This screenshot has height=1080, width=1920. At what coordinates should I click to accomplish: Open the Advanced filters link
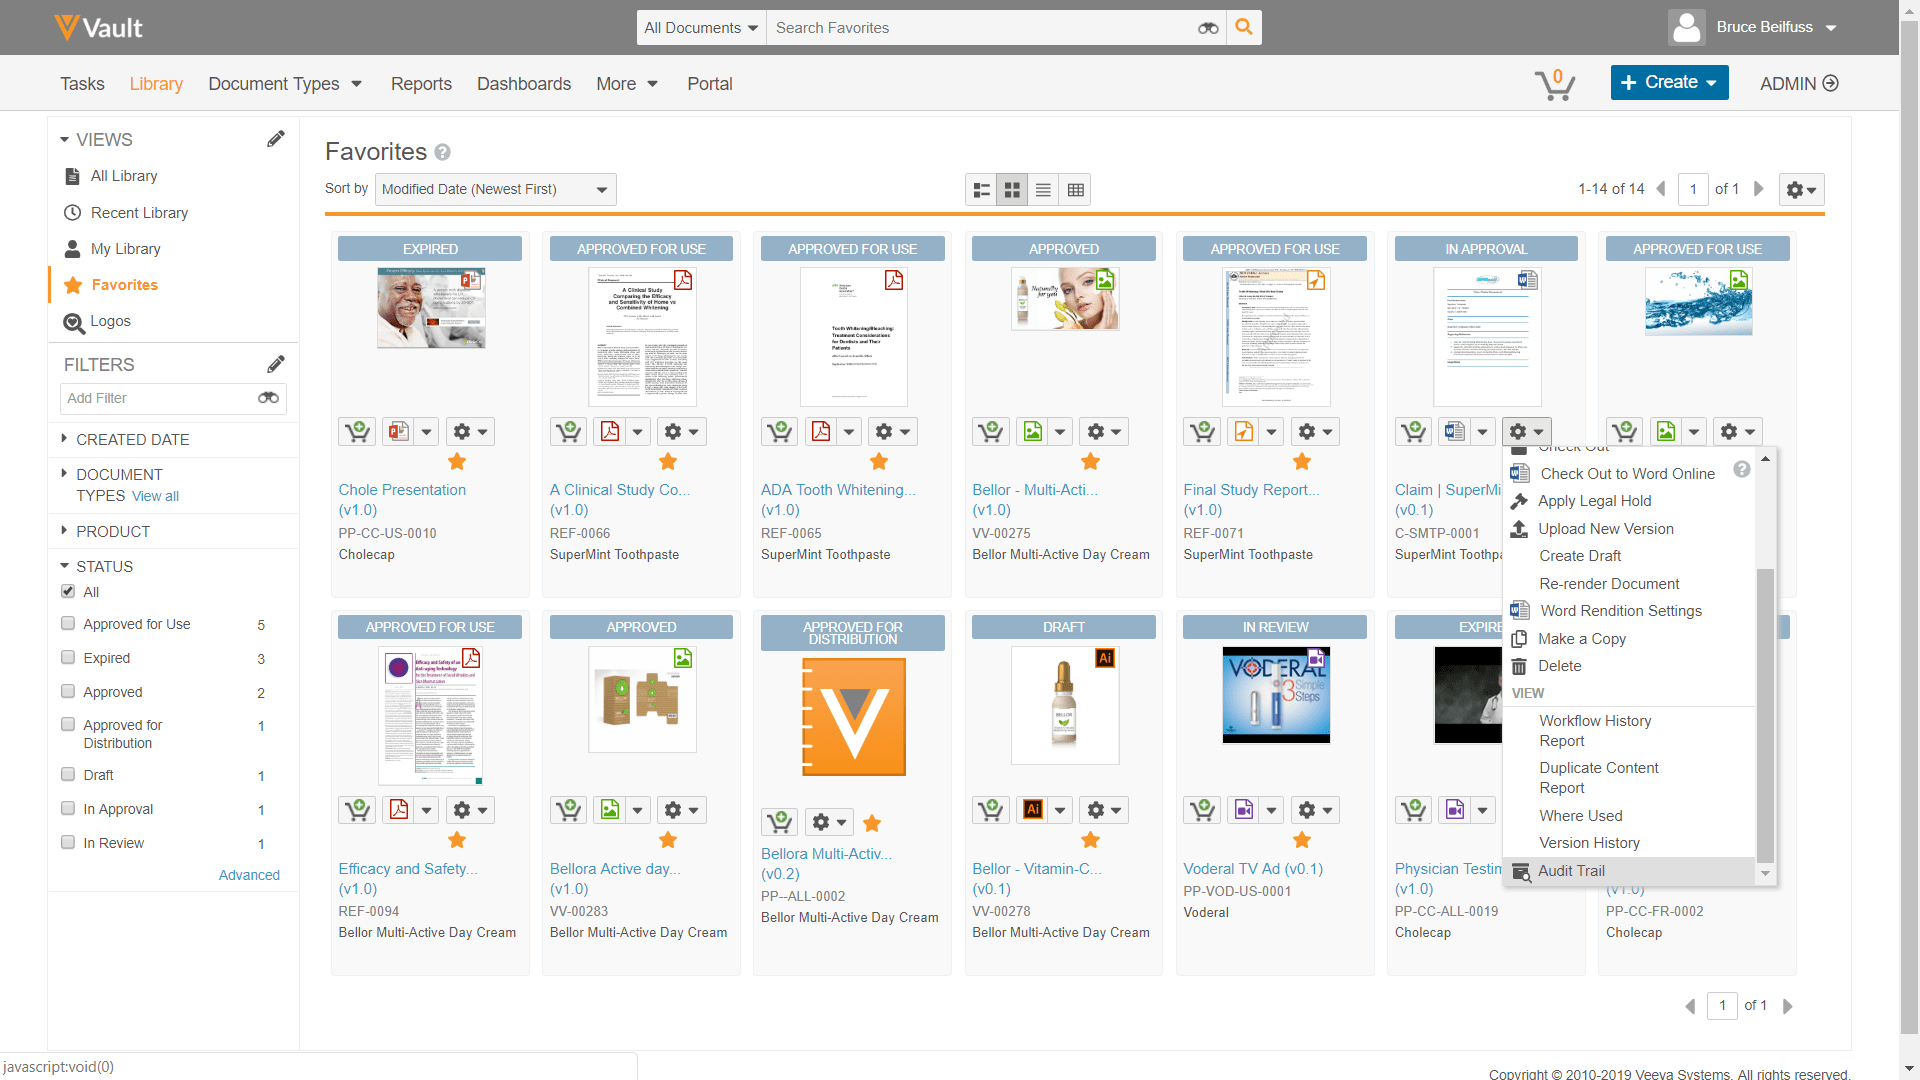tap(249, 875)
